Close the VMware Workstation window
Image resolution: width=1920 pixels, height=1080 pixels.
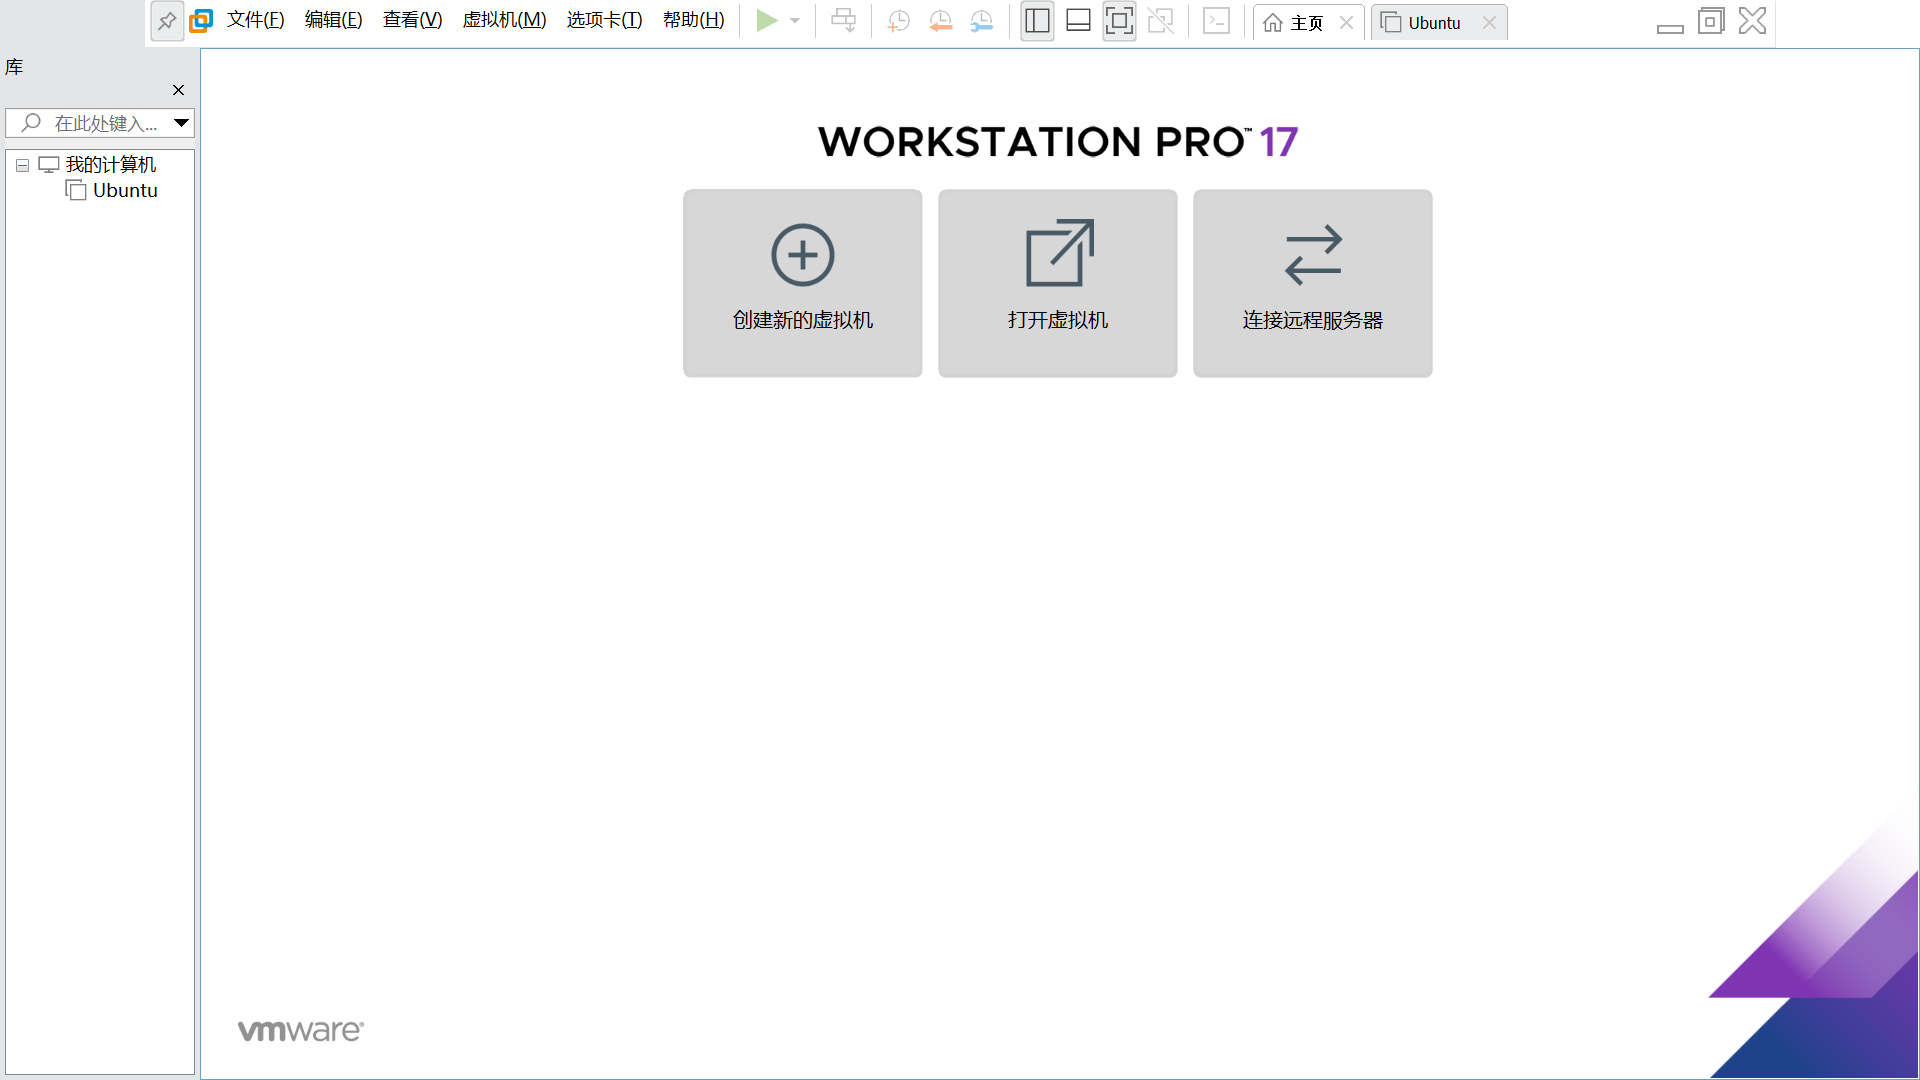pyautogui.click(x=1752, y=21)
